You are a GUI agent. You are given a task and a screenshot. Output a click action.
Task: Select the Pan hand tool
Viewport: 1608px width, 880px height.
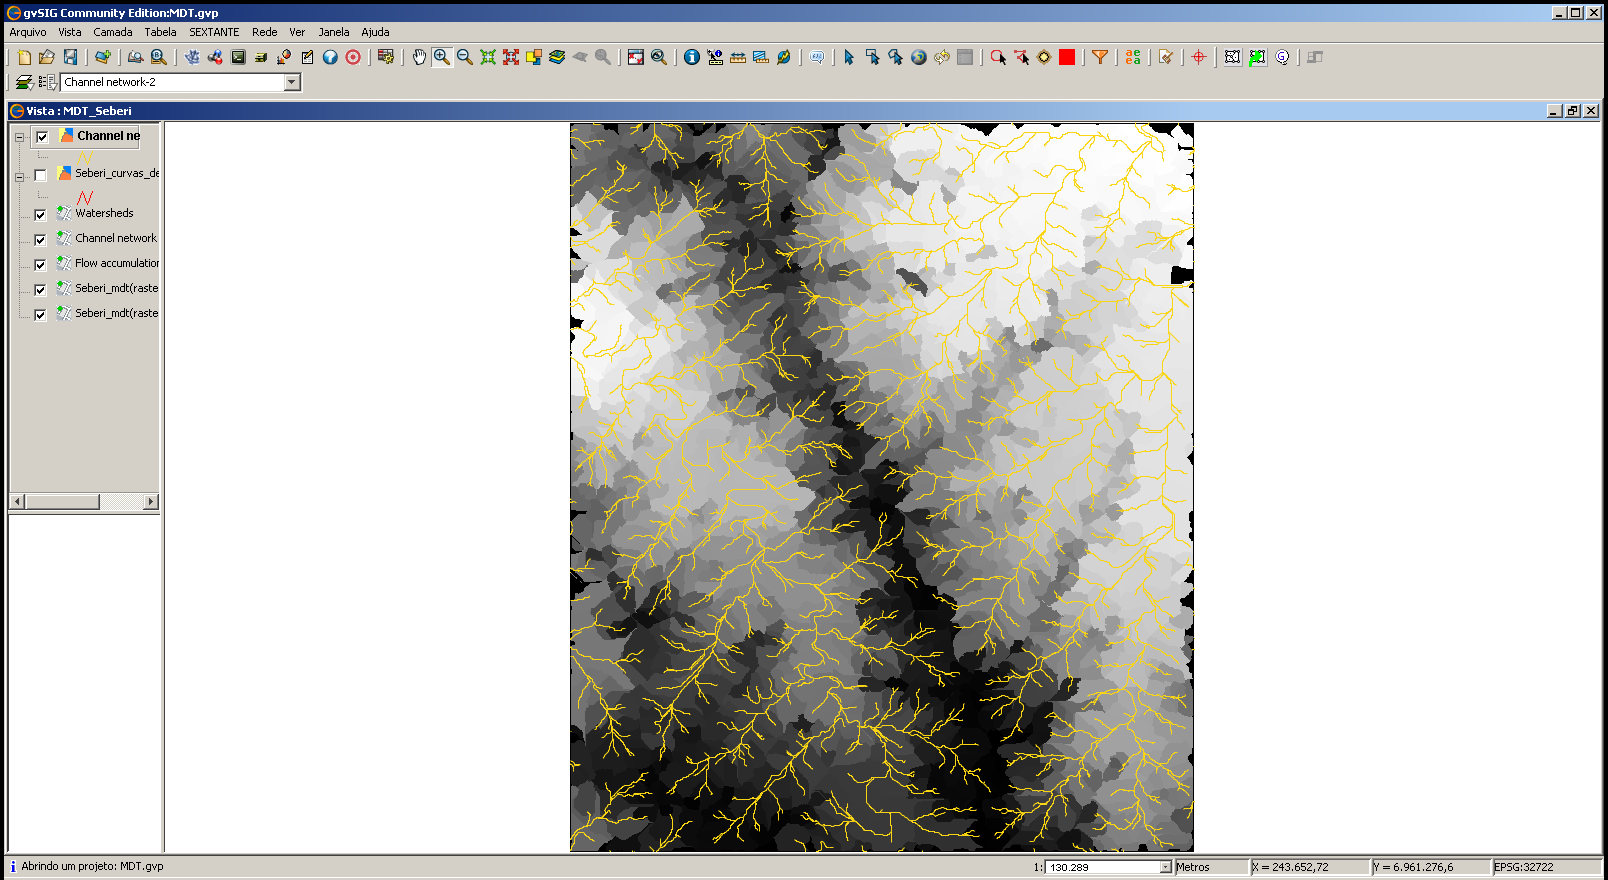419,57
